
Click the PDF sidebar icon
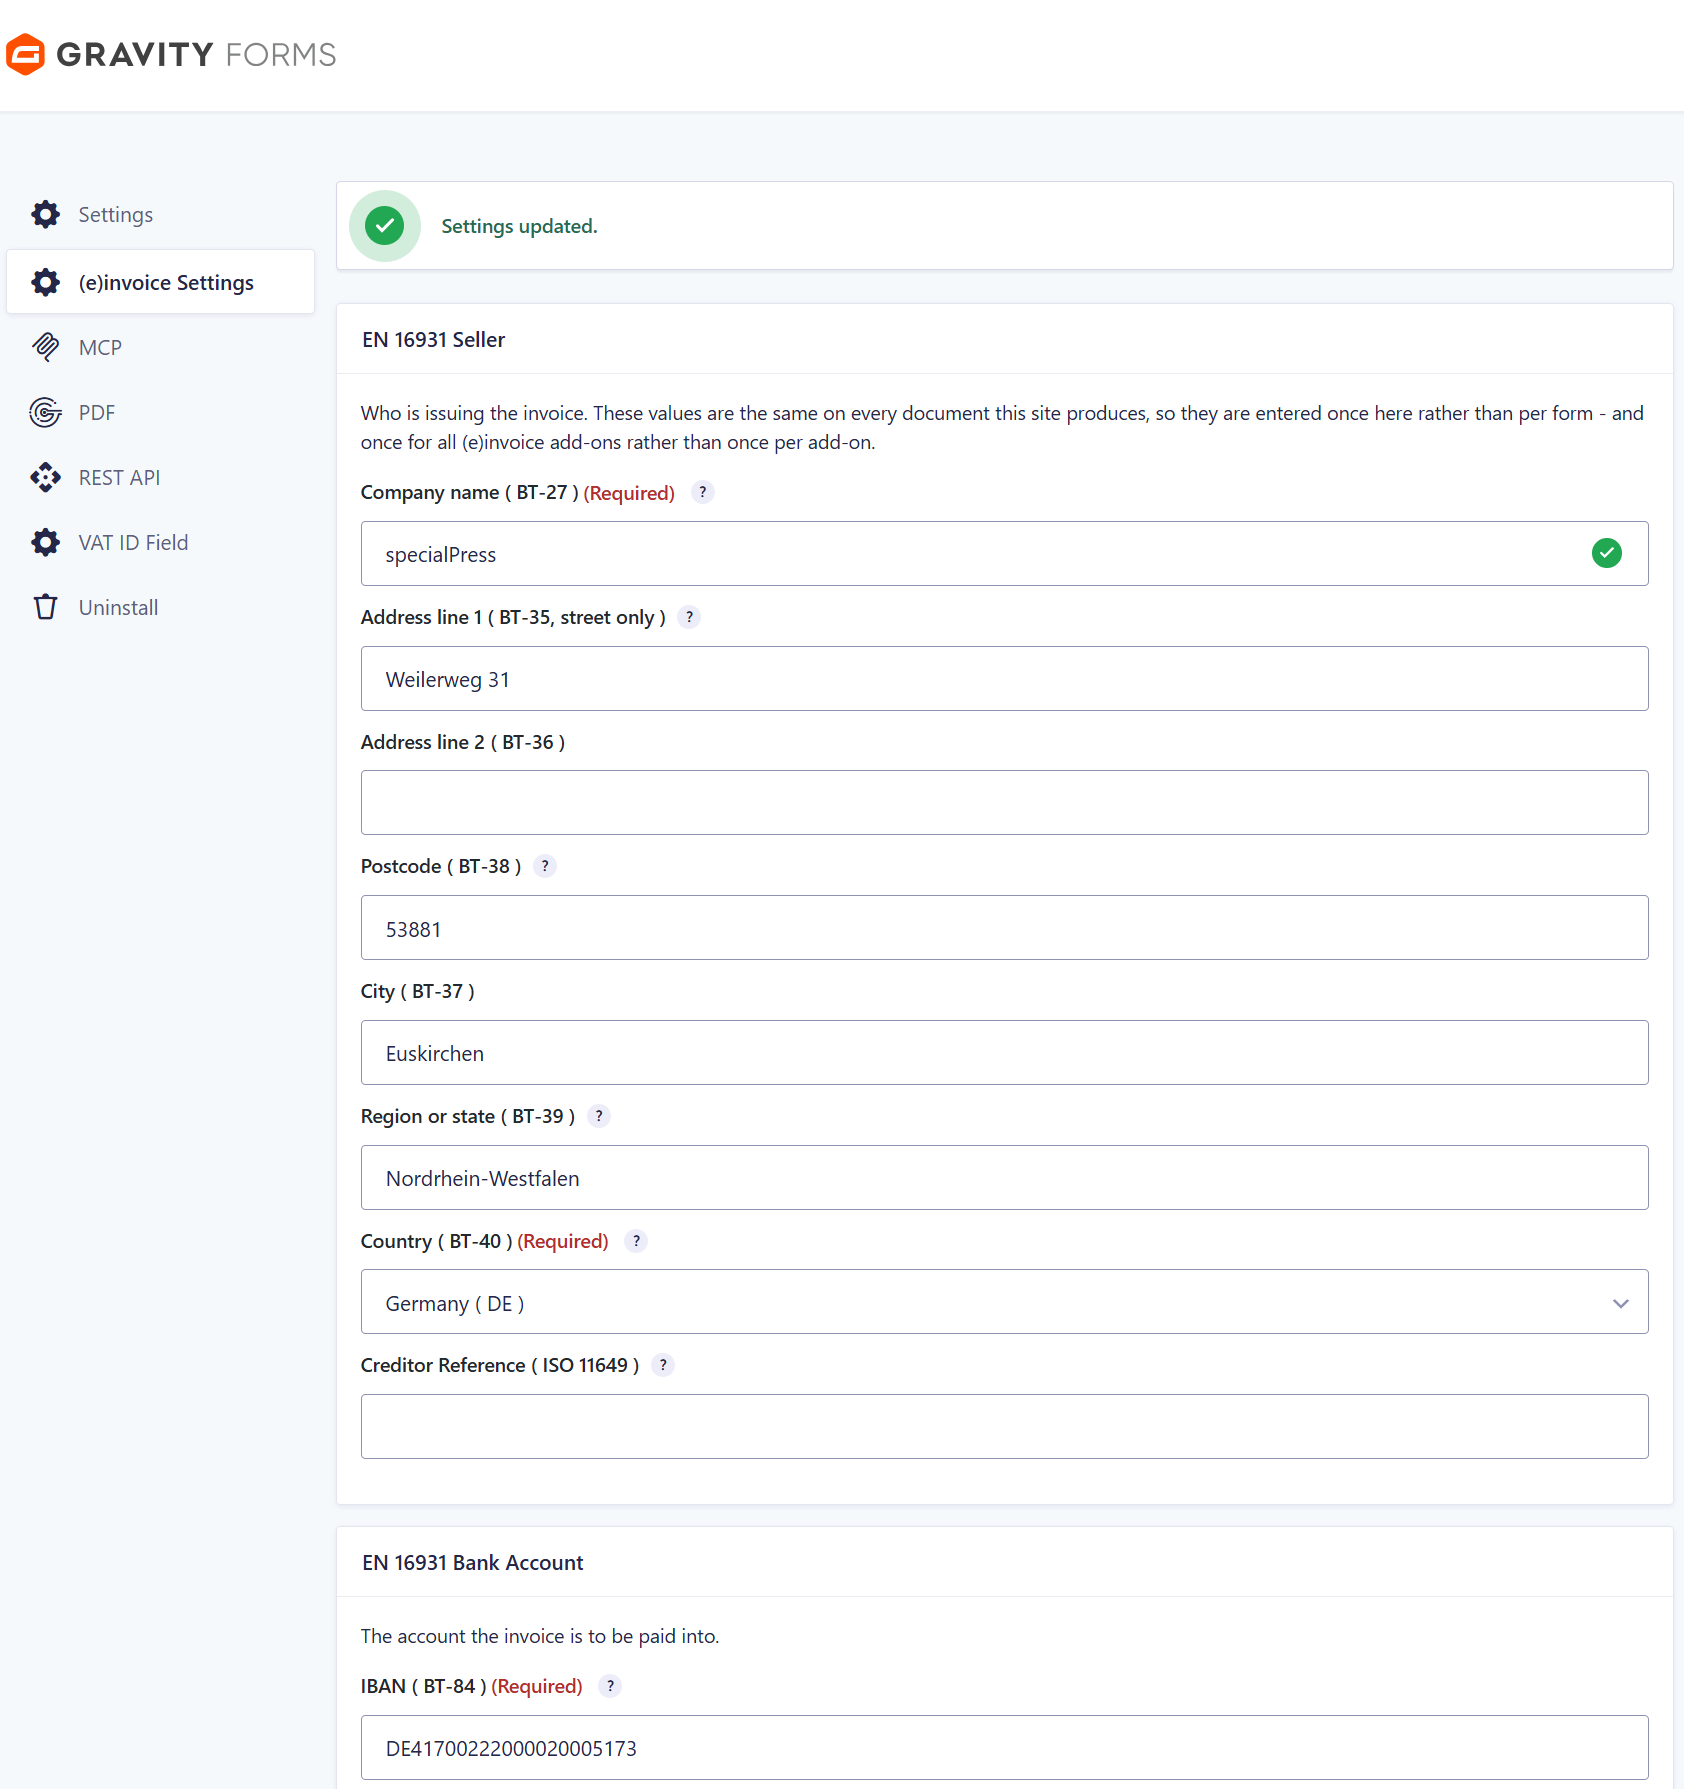pyautogui.click(x=45, y=412)
